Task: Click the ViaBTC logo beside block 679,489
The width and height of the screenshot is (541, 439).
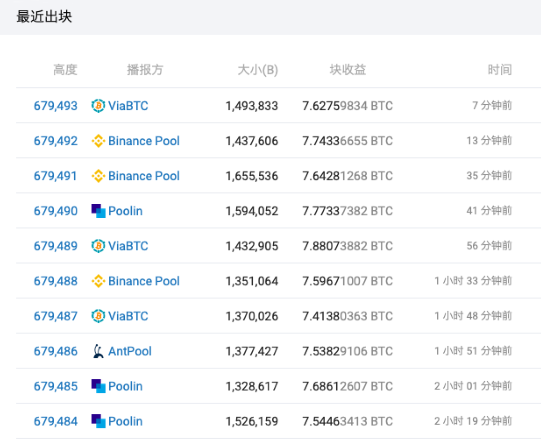Action: click(98, 246)
